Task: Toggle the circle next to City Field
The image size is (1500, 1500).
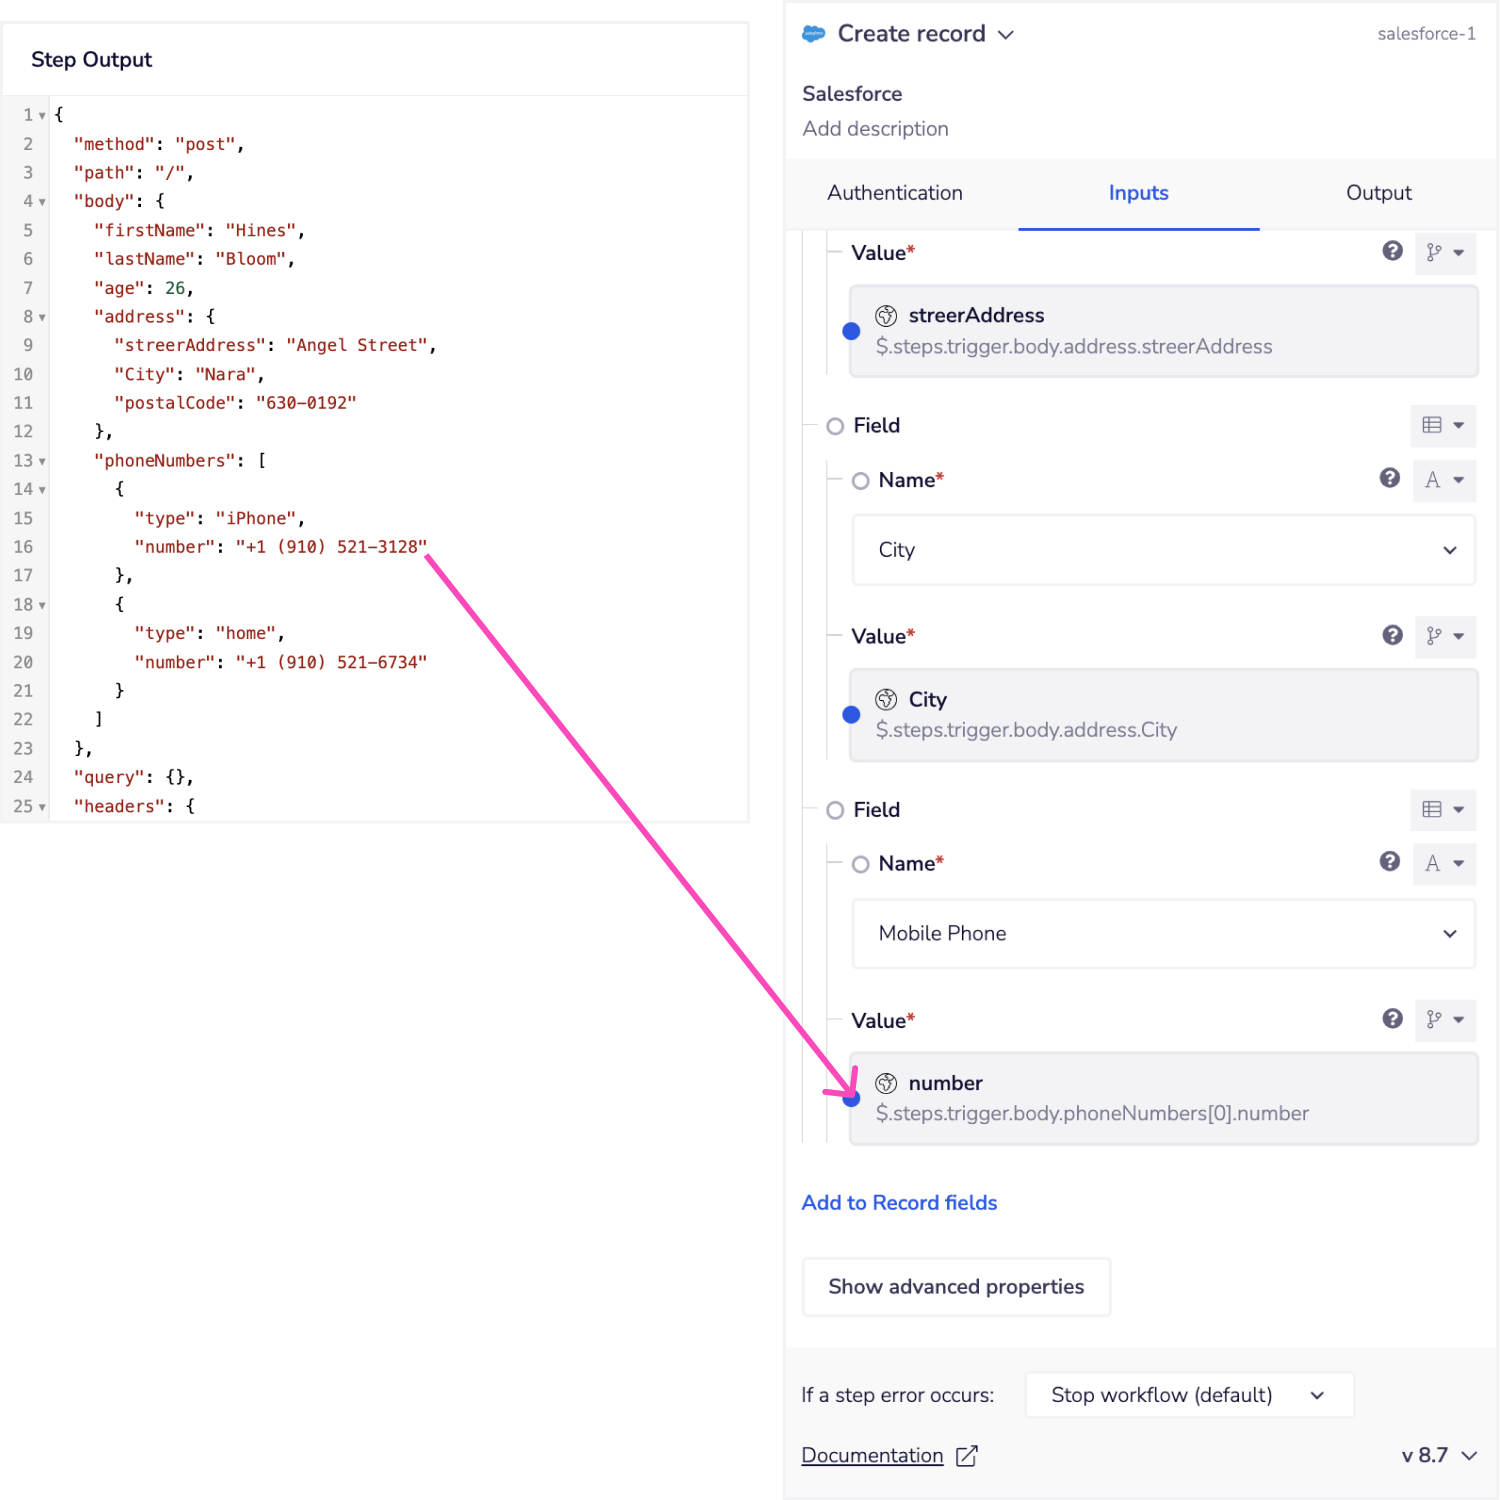Action: point(835,426)
